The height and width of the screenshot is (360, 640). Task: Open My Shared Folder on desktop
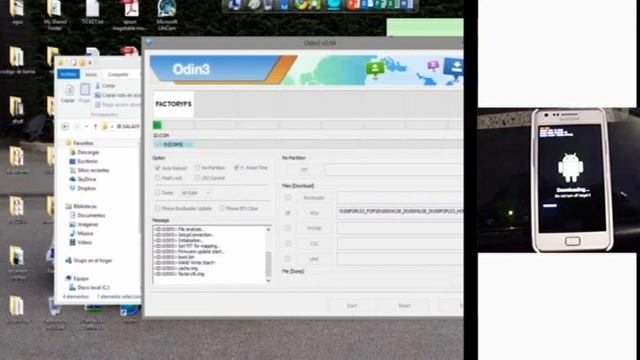coord(55,15)
